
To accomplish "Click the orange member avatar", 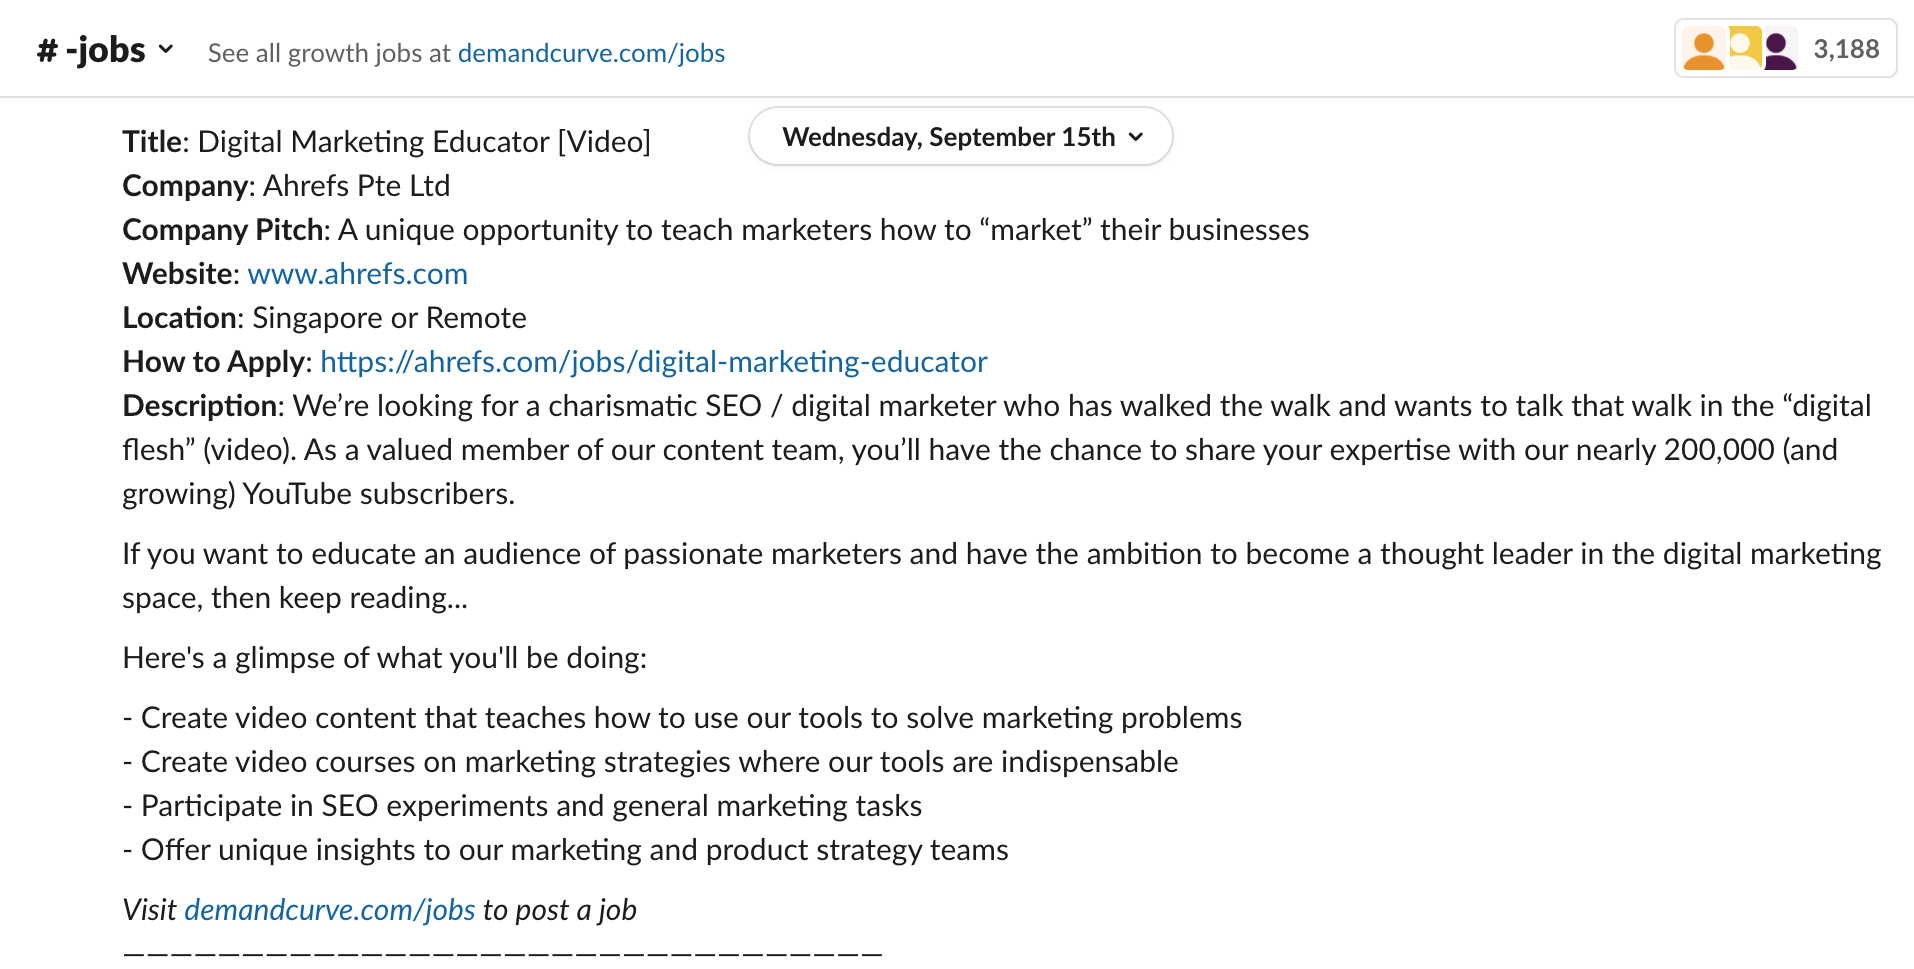I will click(x=1703, y=49).
